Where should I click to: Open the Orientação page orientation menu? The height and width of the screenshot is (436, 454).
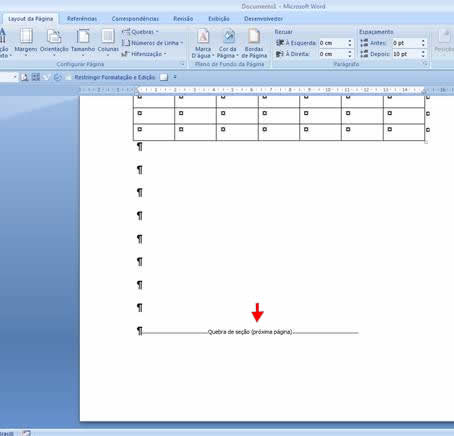point(54,43)
